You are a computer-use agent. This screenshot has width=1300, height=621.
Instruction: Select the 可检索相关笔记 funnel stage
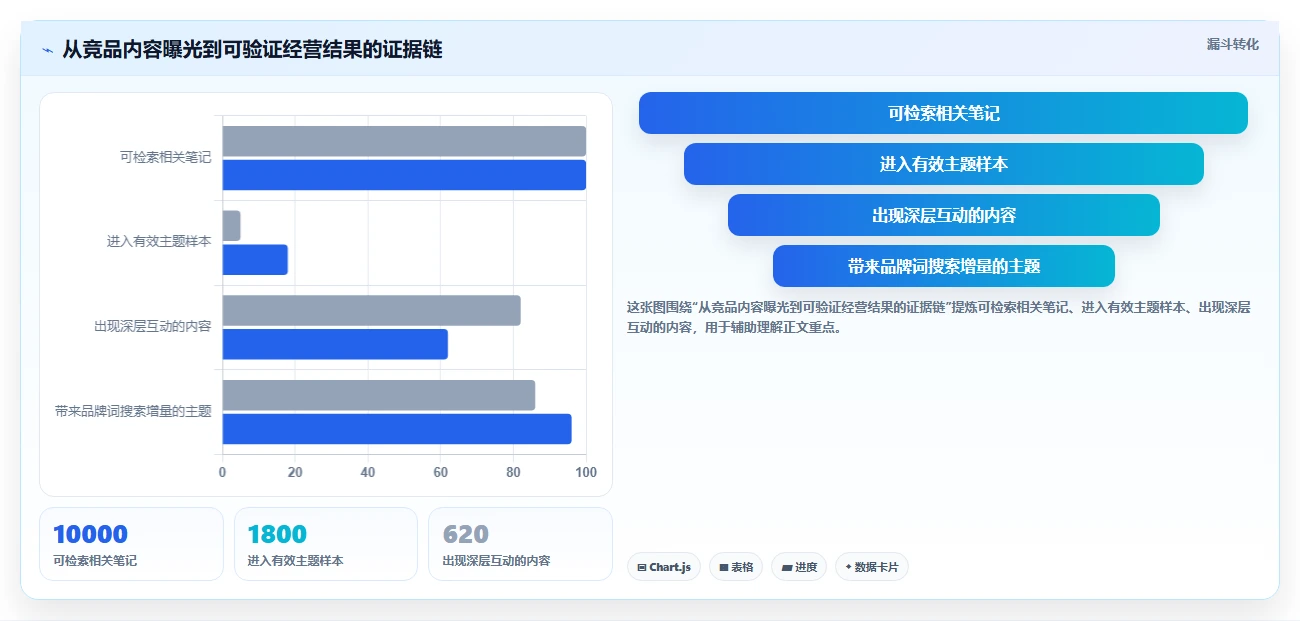pos(943,113)
